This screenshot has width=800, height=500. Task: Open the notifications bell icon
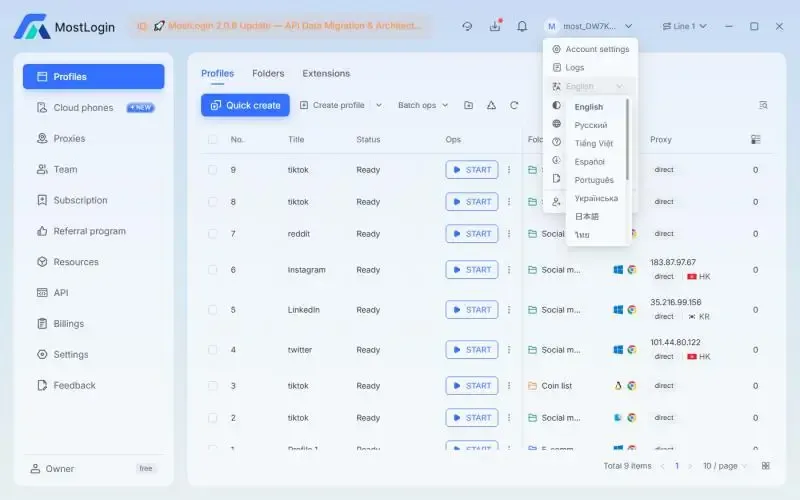point(522,26)
